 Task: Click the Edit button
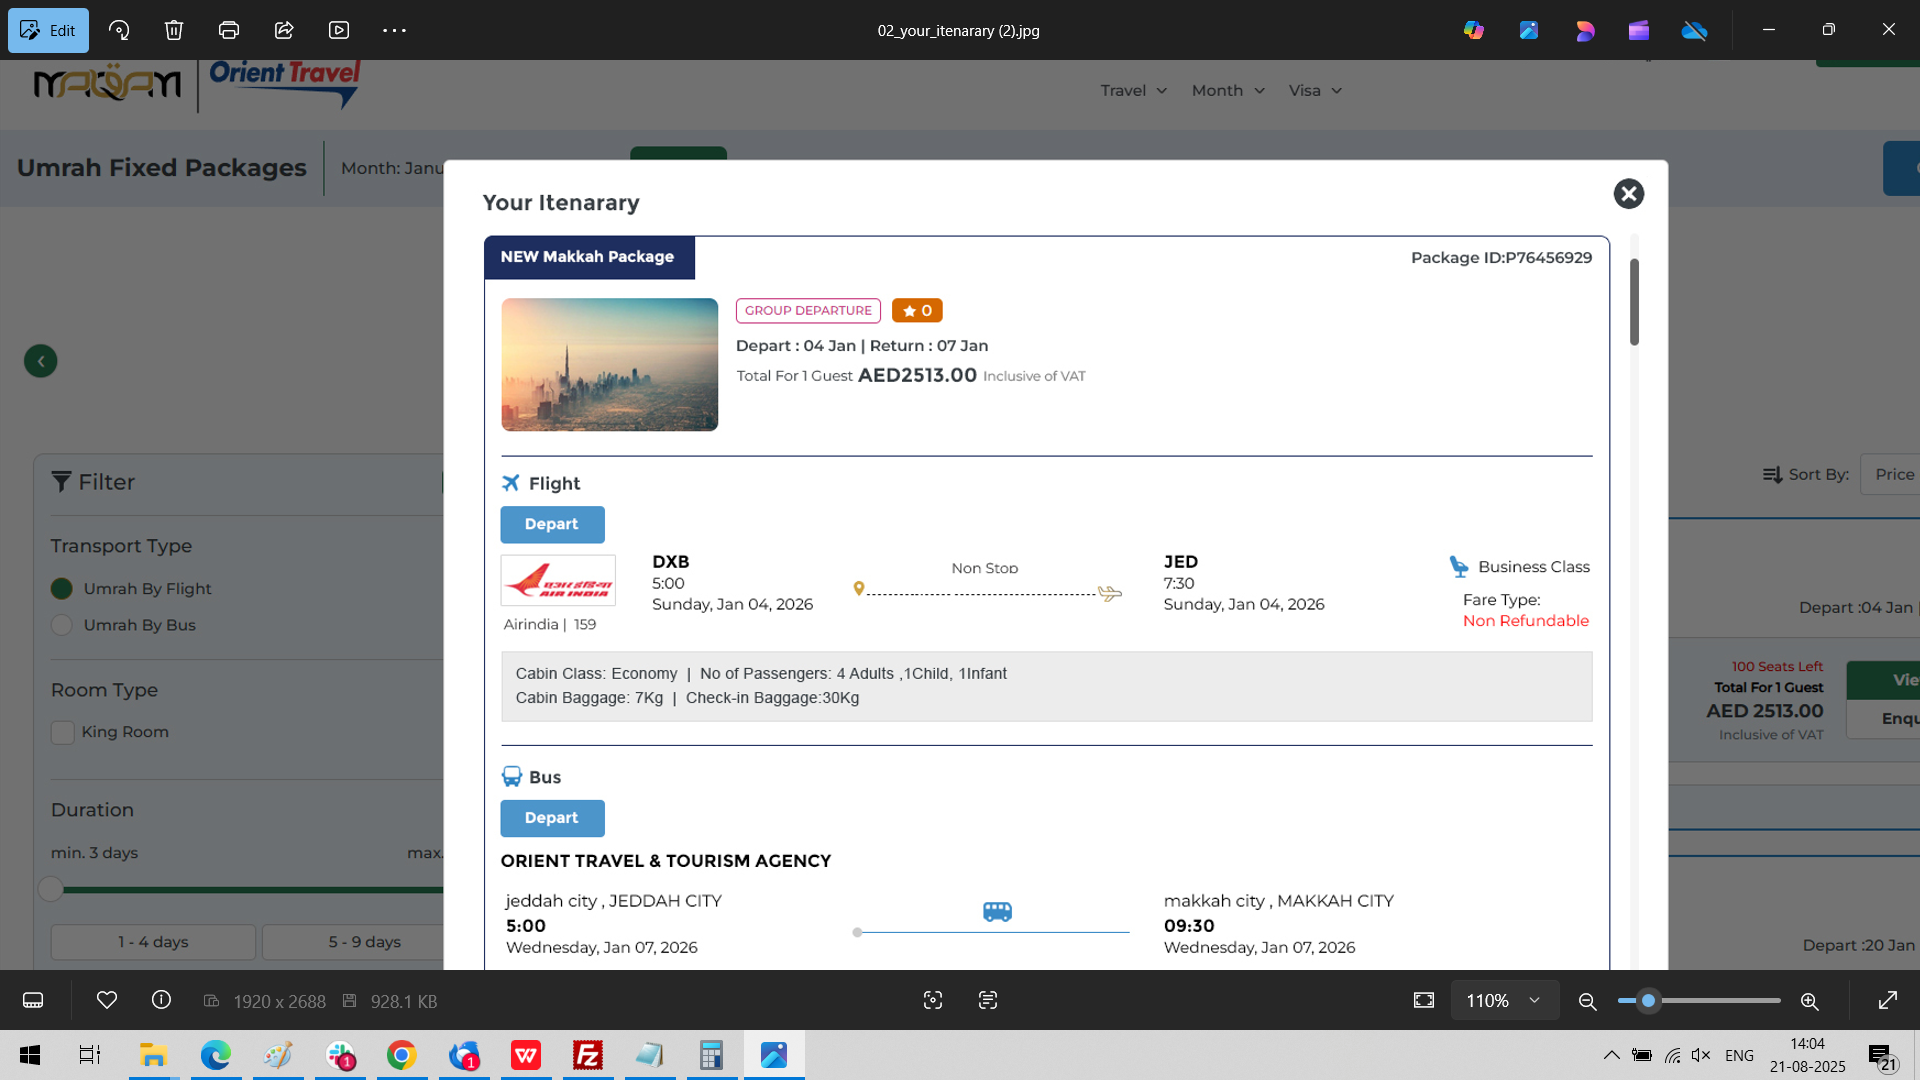pyautogui.click(x=48, y=30)
